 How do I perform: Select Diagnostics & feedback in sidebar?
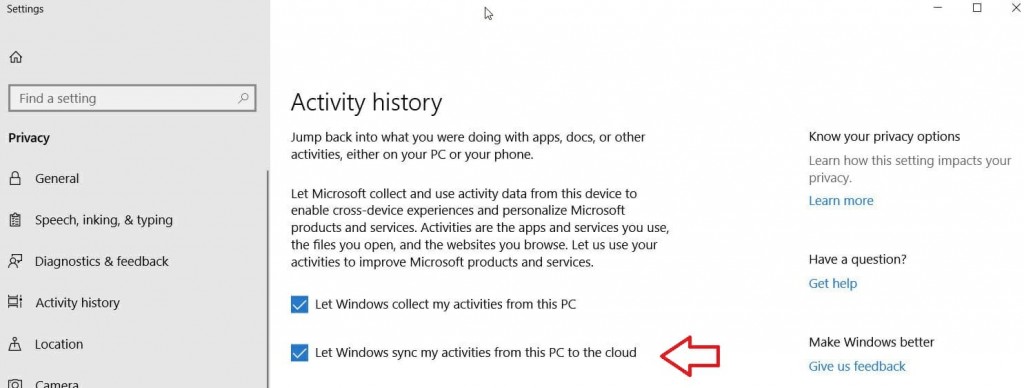102,261
